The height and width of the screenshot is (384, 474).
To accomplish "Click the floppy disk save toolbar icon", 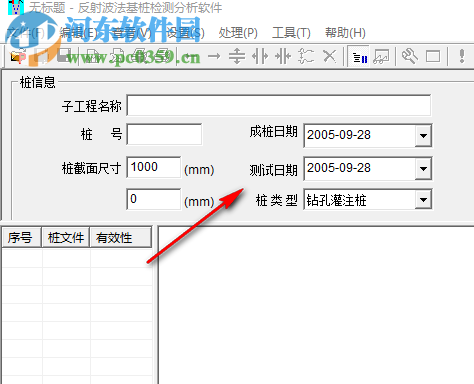I will 64,56.
